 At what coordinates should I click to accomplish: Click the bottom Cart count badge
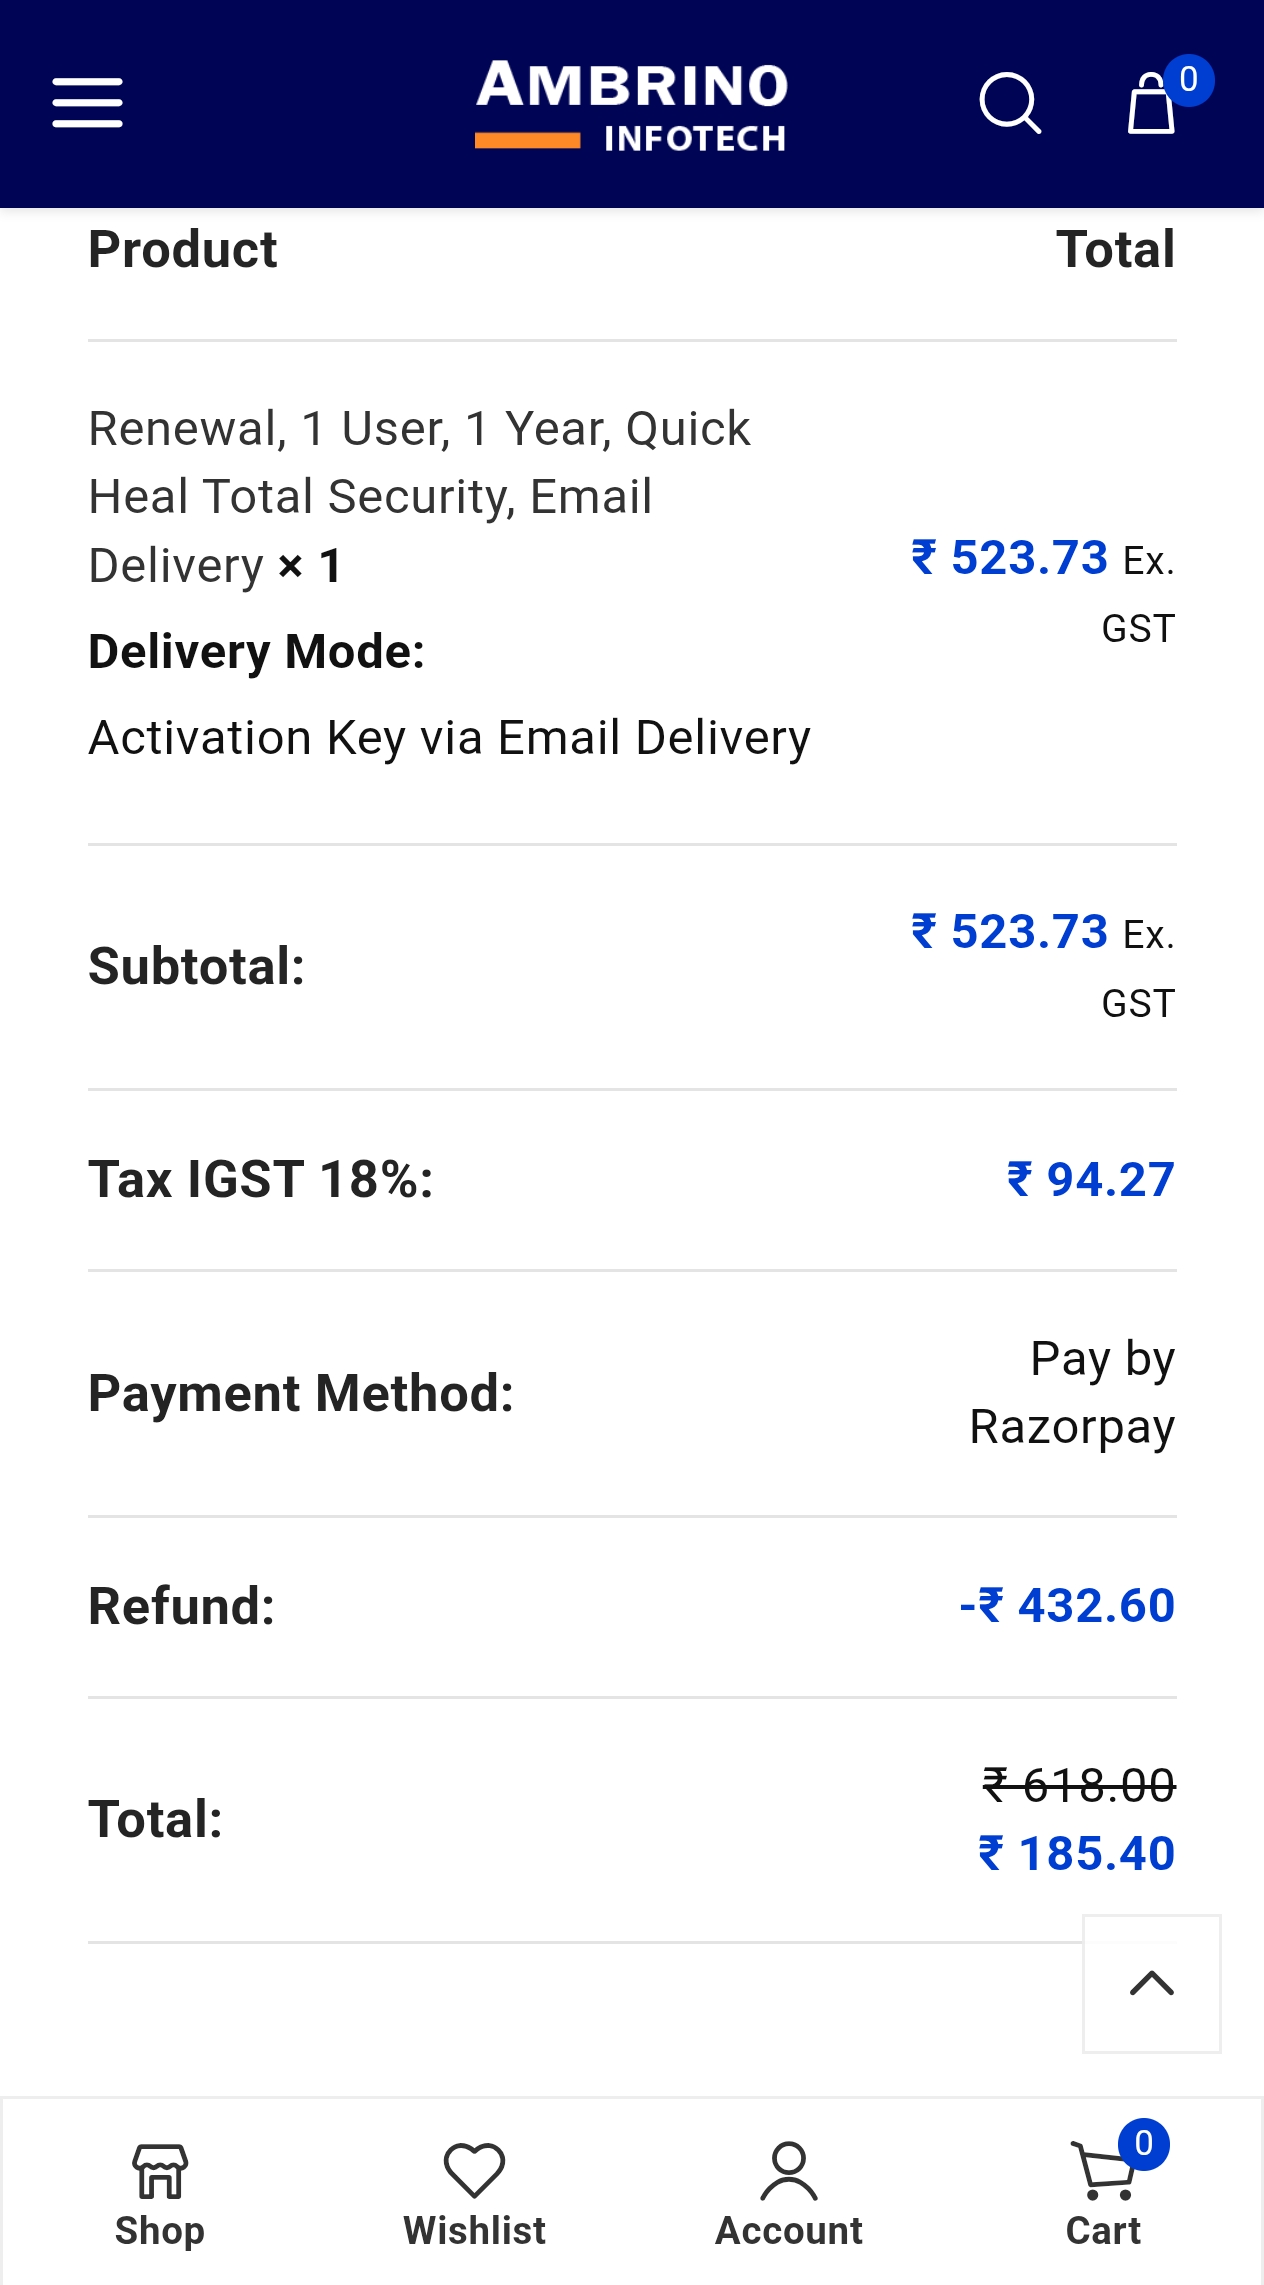click(1144, 2144)
